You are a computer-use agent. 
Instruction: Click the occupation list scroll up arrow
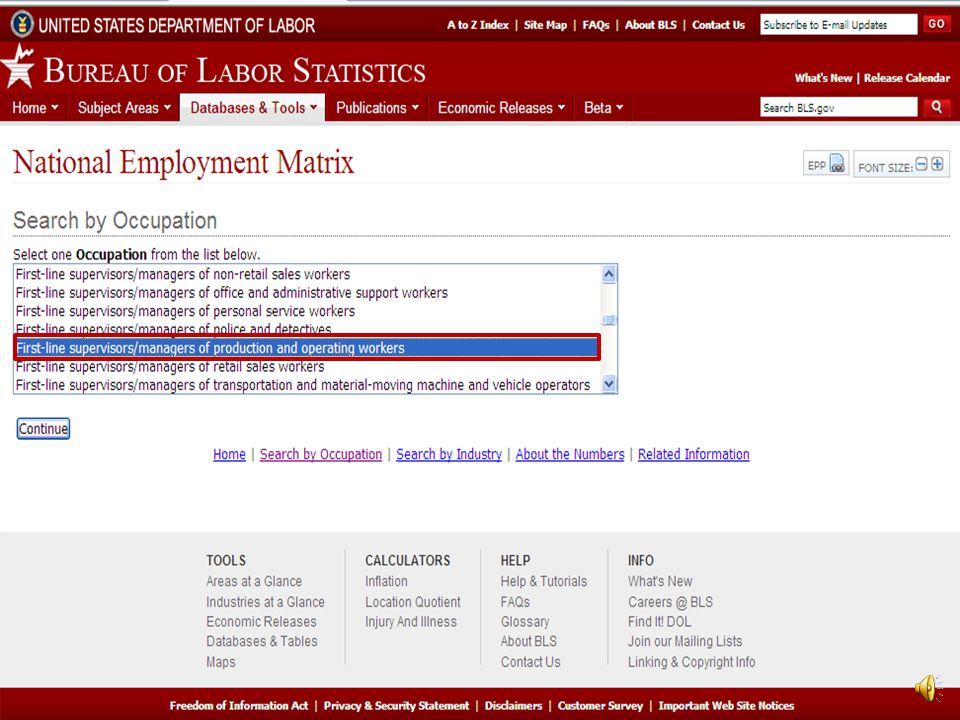point(609,274)
